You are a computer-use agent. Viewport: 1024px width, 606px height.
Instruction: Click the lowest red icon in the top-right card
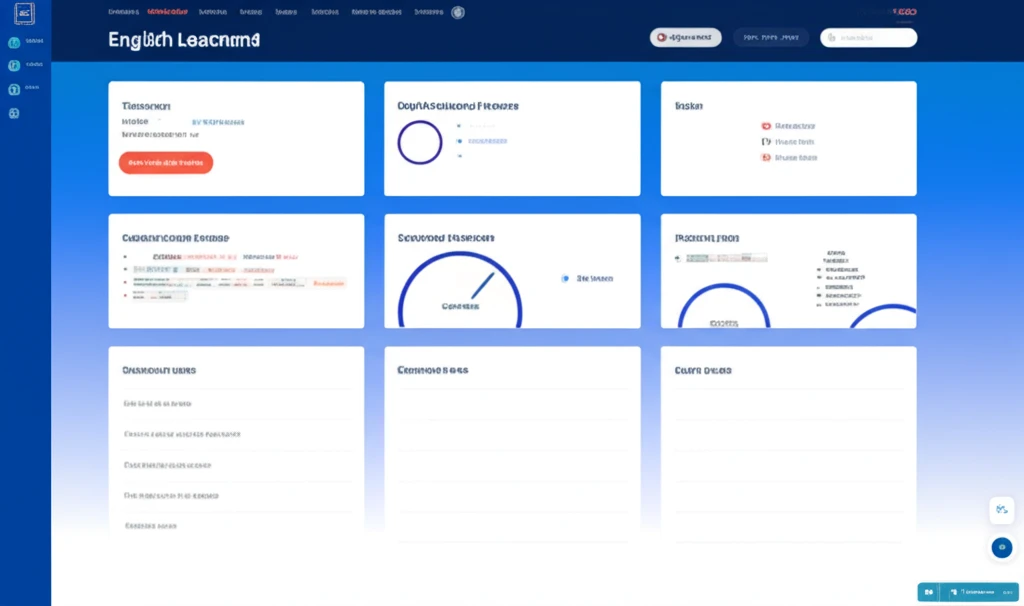(x=766, y=157)
